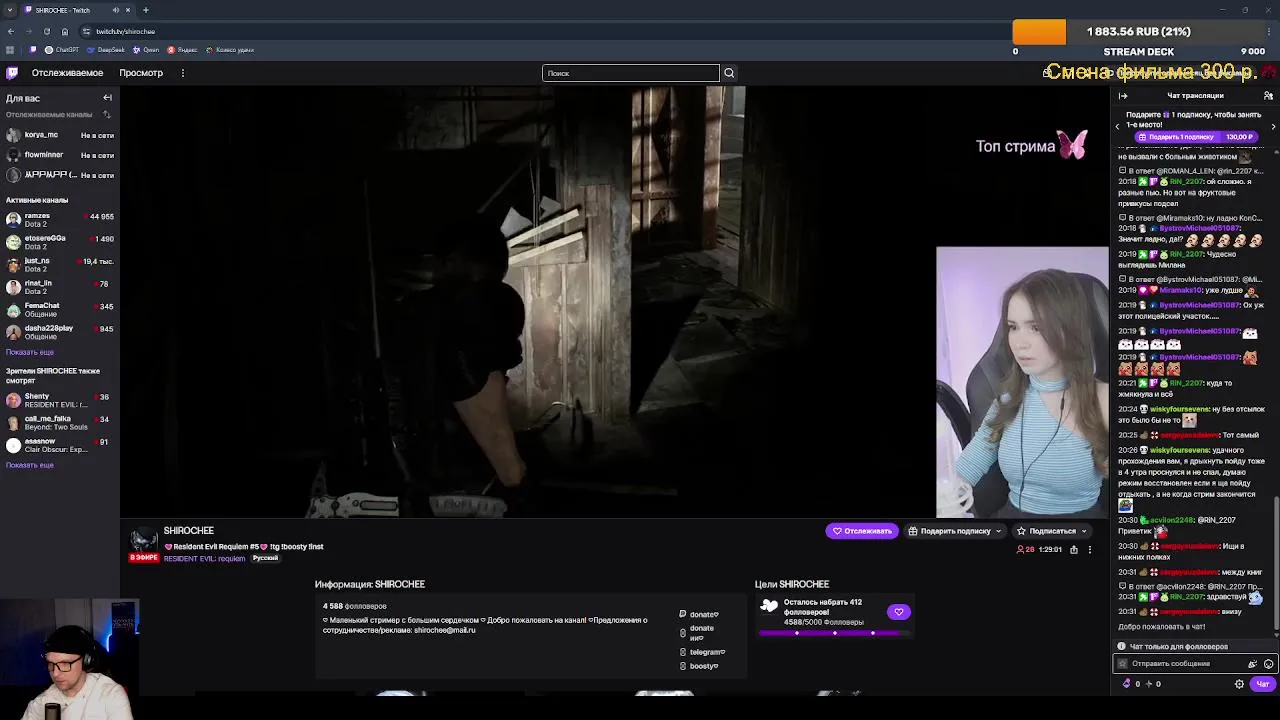Collapse the 'Для вас' sidebar arrow
The width and height of the screenshot is (1280, 720).
pos(107,98)
